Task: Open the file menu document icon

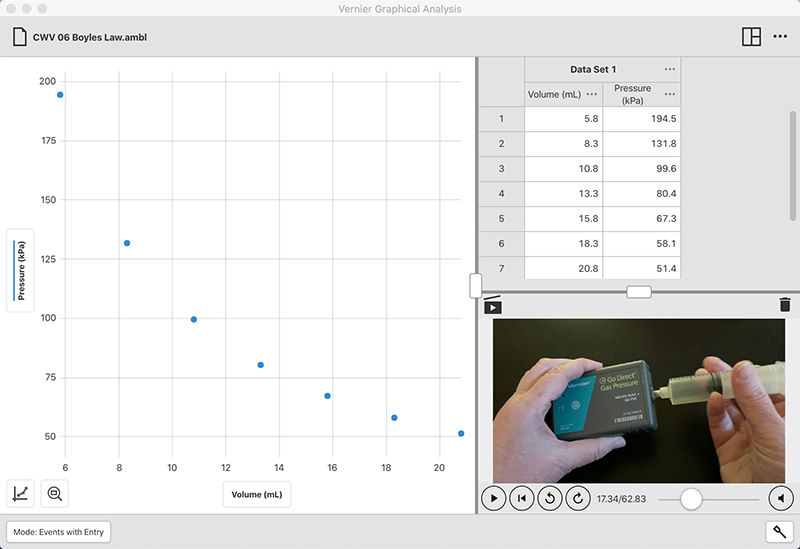Action: (19, 38)
